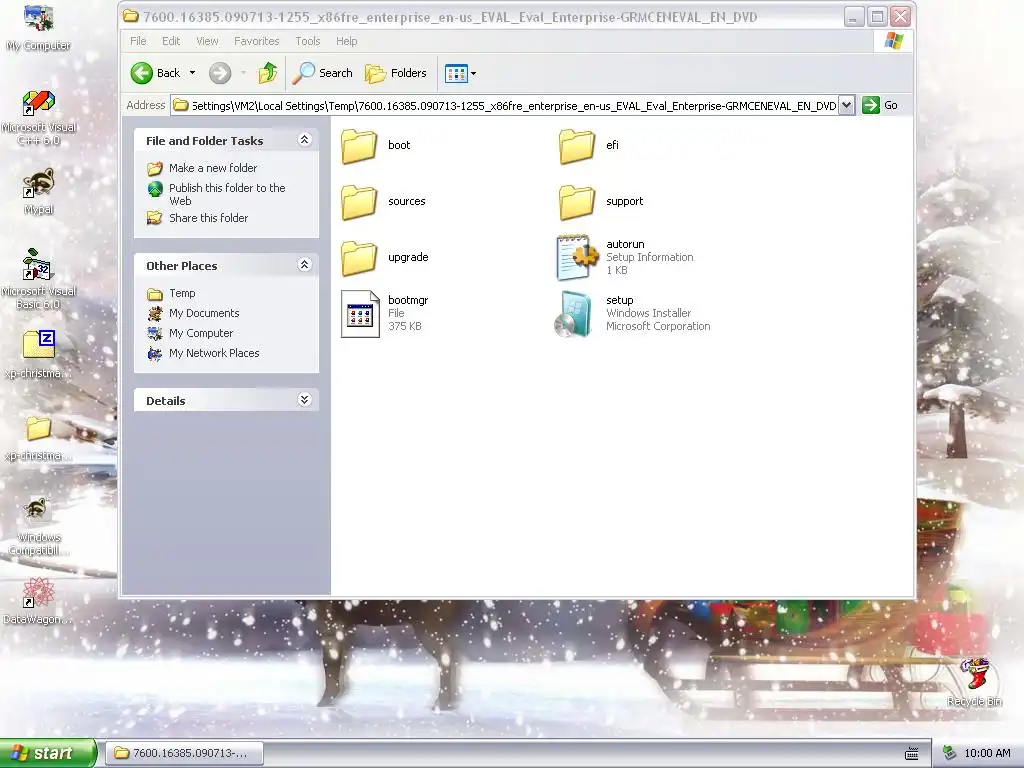Select the Mypal desktop shortcut
This screenshot has height=768, width=1024.
click(x=39, y=184)
